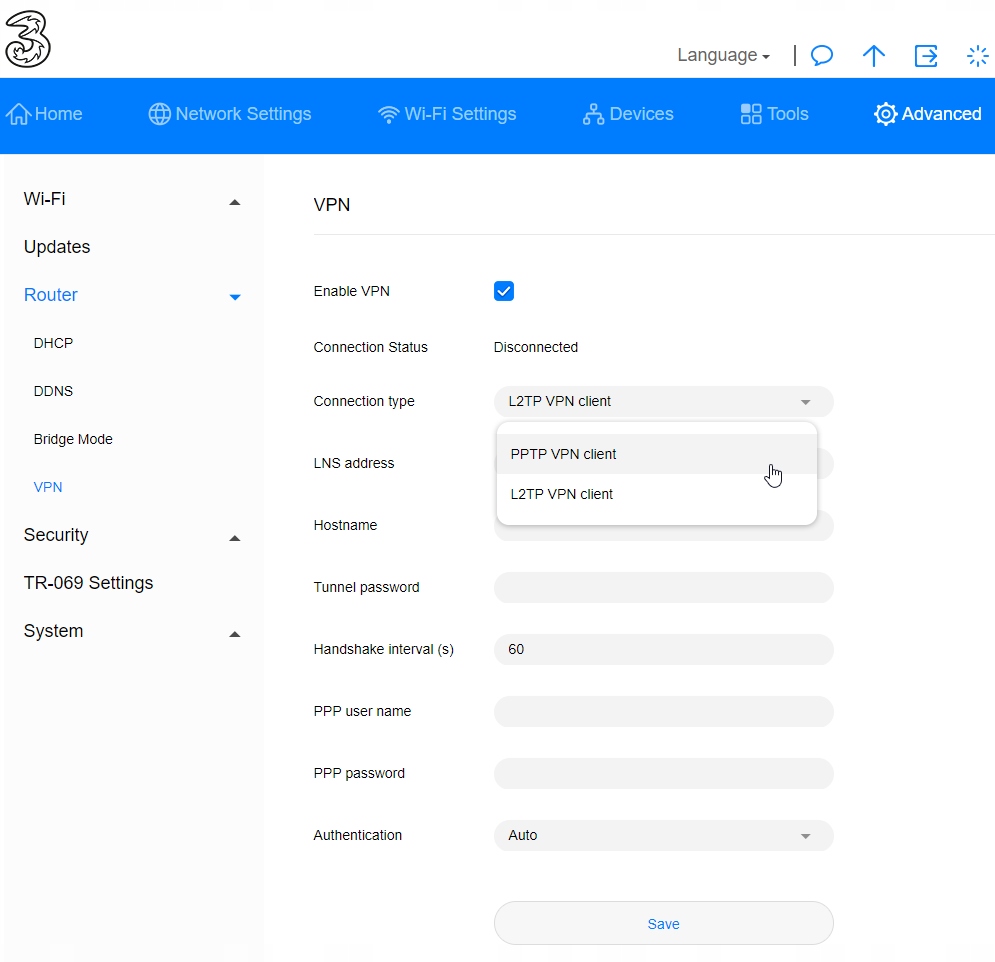Click the upward arrow update icon
The width and height of the screenshot is (995, 962).
pyautogui.click(x=874, y=56)
